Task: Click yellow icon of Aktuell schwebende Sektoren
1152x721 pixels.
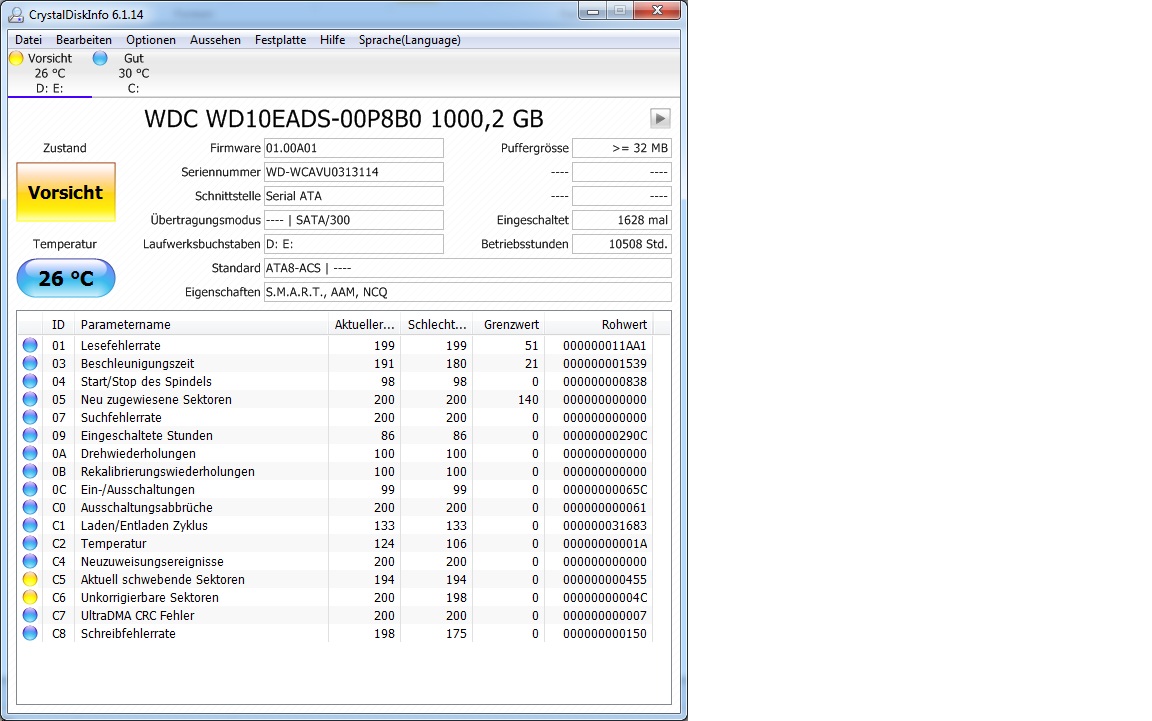Action: 29,579
